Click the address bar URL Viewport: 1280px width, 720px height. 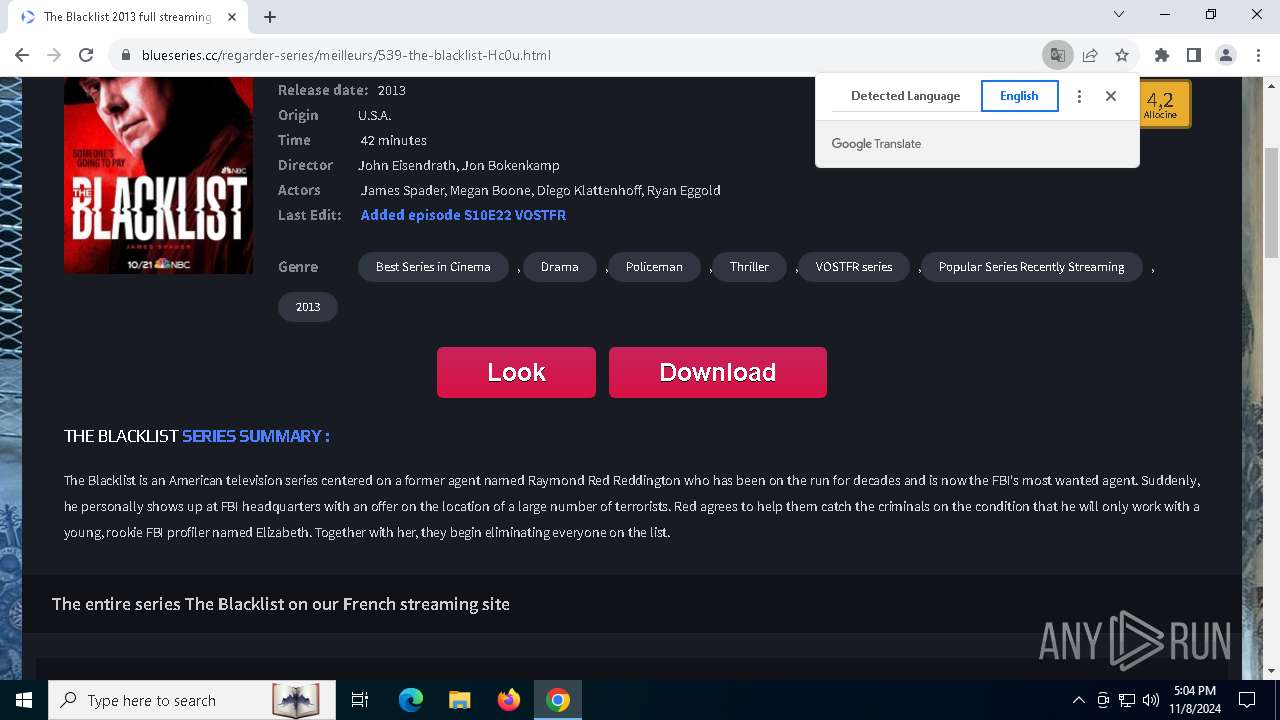click(x=346, y=55)
